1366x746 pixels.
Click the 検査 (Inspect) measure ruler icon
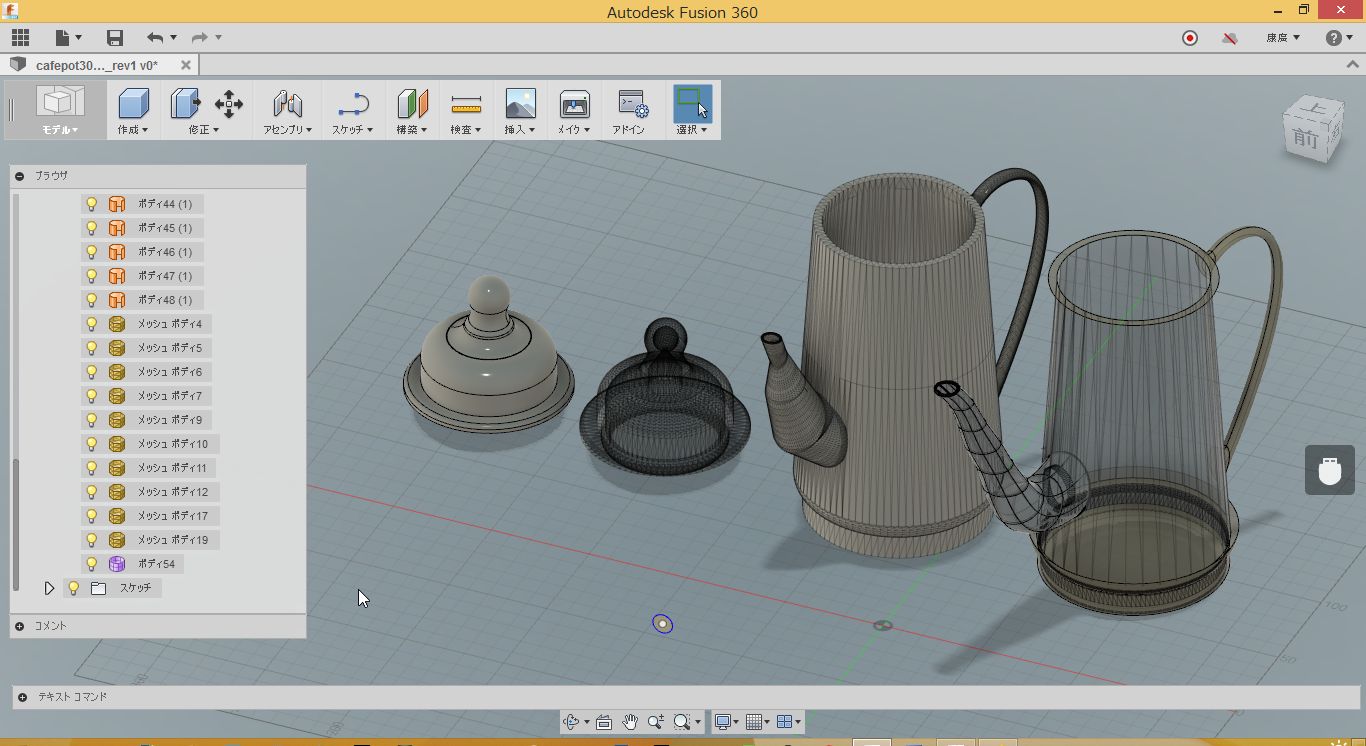[466, 104]
